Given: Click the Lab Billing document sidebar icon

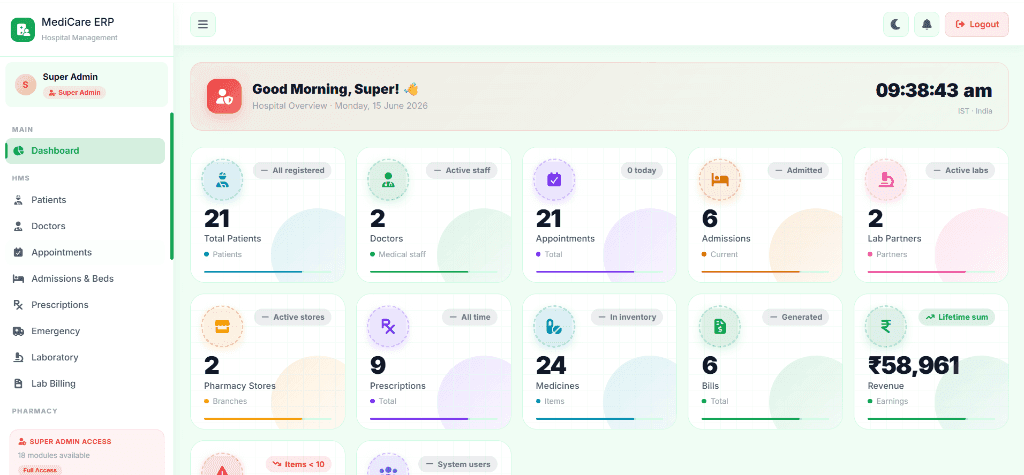Looking at the screenshot, I should pos(18,384).
